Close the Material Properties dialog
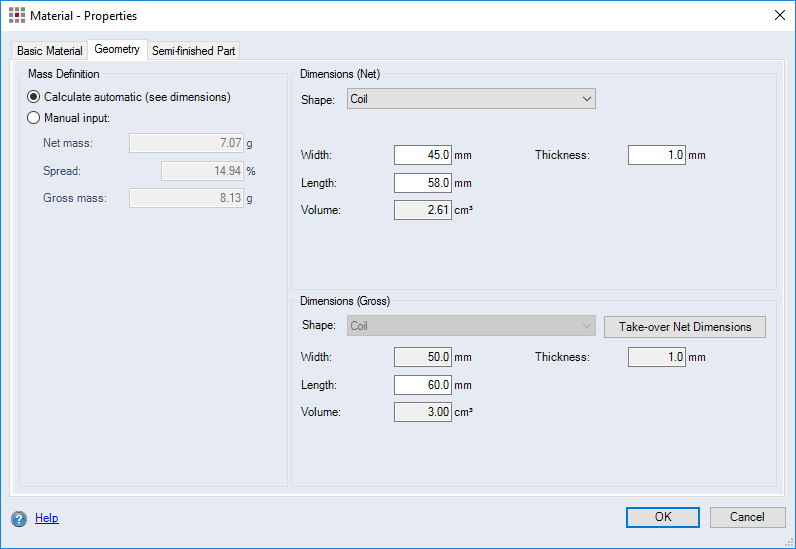Image resolution: width=796 pixels, height=549 pixels. 779,16
